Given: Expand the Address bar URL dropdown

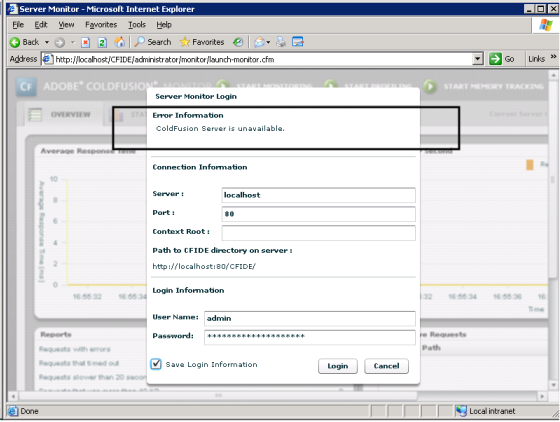Looking at the screenshot, I should [x=478, y=59].
